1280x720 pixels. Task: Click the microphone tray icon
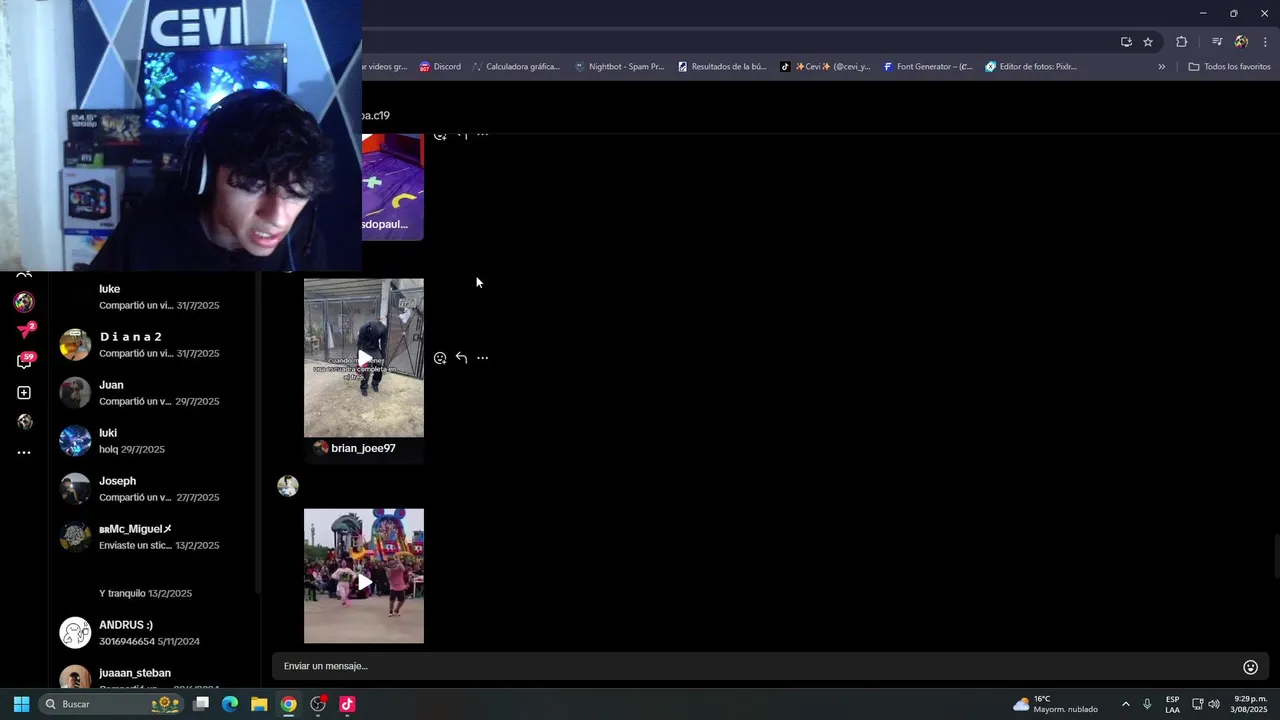(x=1147, y=704)
